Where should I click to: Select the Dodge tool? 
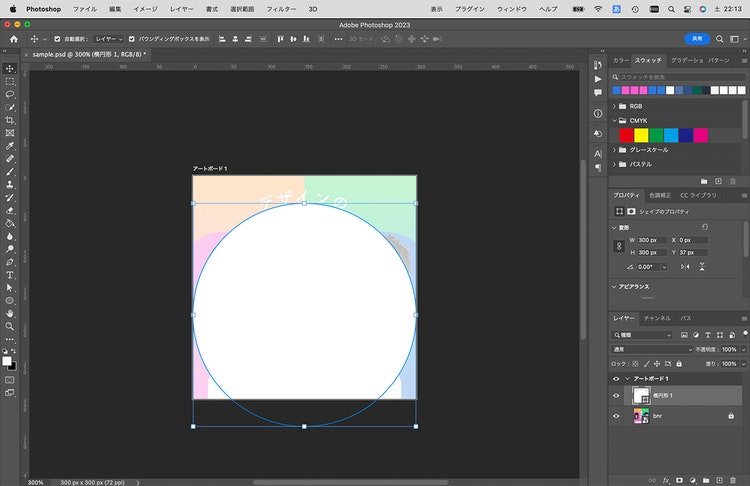10,249
